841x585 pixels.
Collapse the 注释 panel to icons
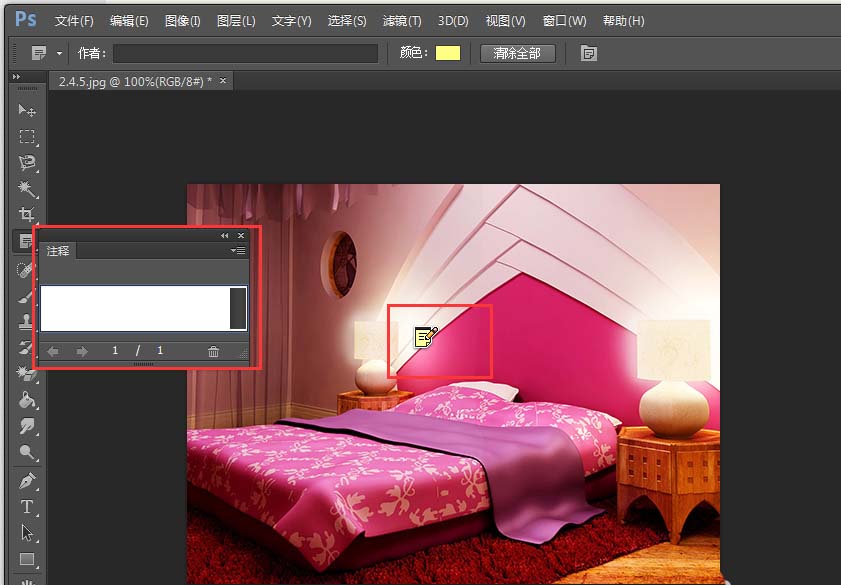pyautogui.click(x=224, y=236)
